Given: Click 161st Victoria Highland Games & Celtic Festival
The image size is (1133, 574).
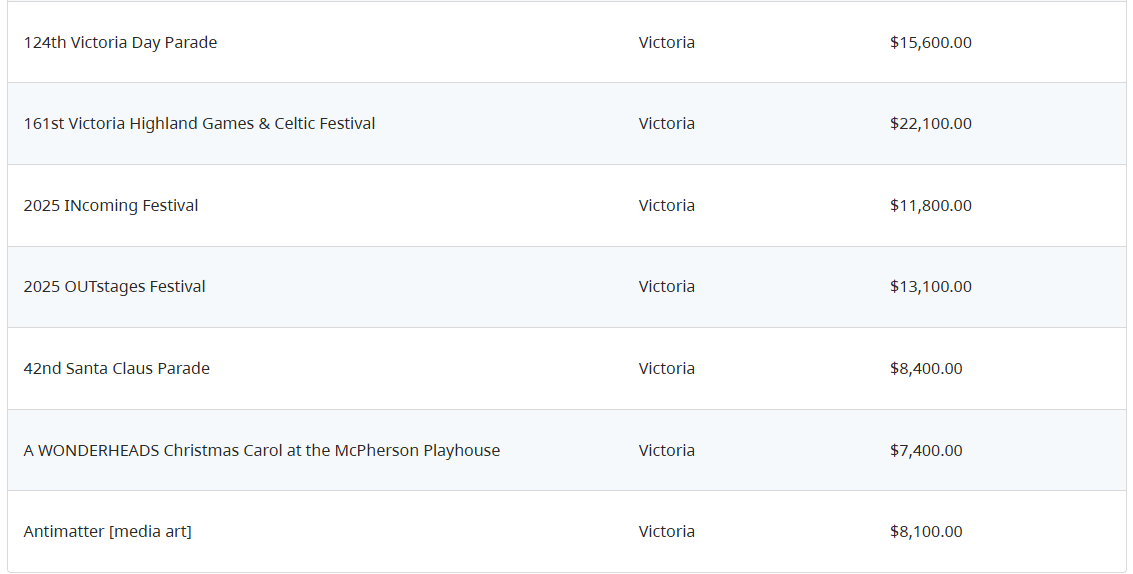Looking at the screenshot, I should click(199, 124).
